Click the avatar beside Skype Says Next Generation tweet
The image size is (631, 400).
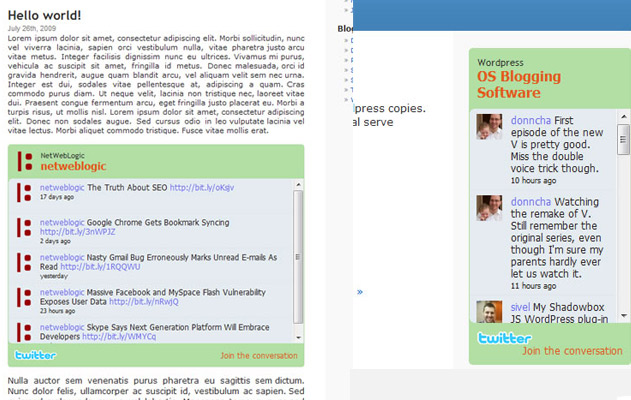(24, 332)
